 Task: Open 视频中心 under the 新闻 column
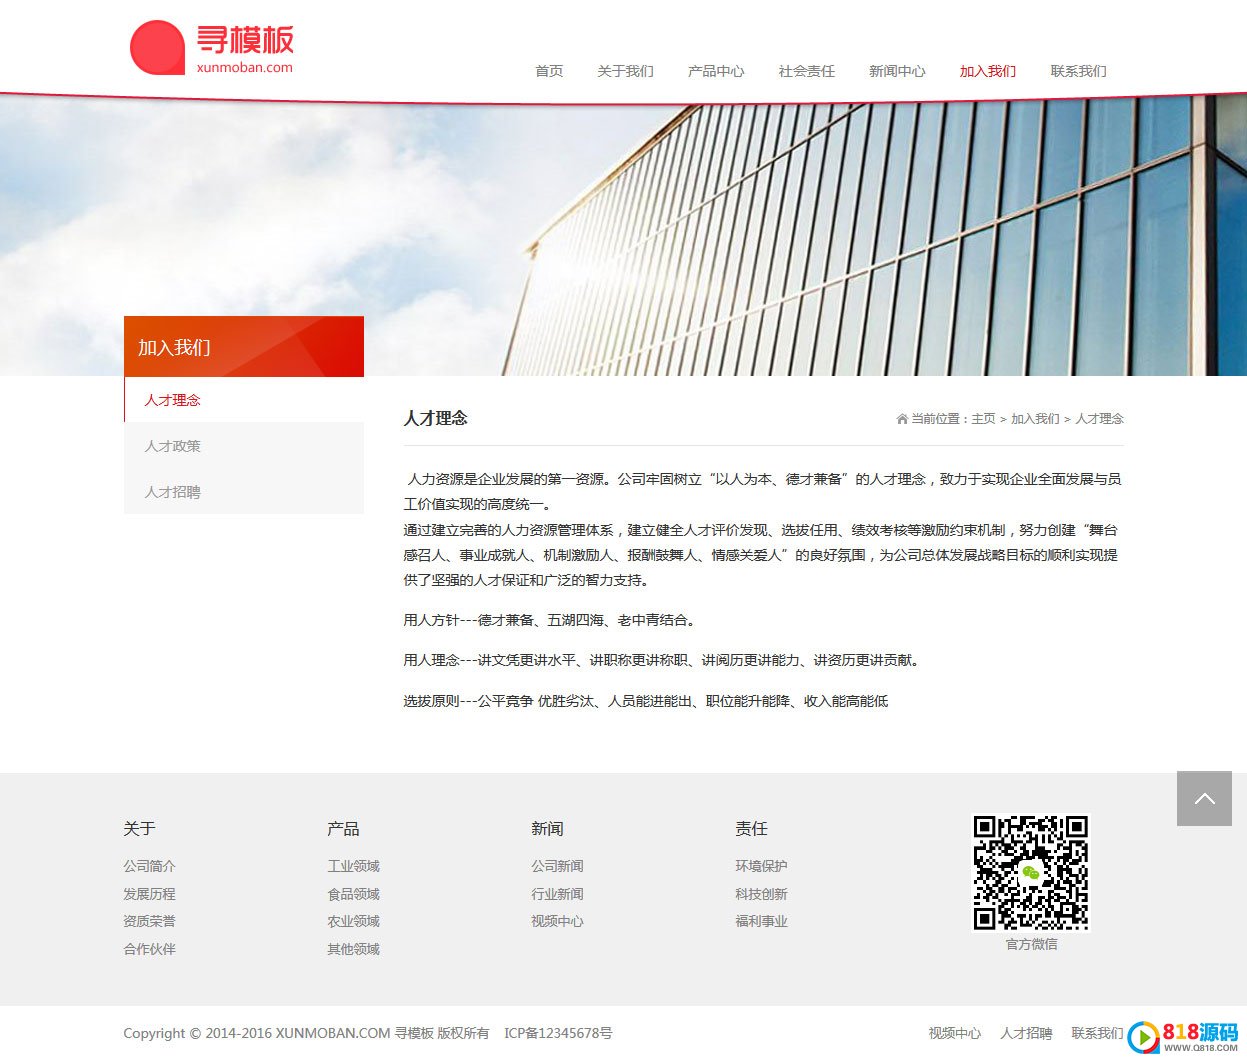pos(557,921)
